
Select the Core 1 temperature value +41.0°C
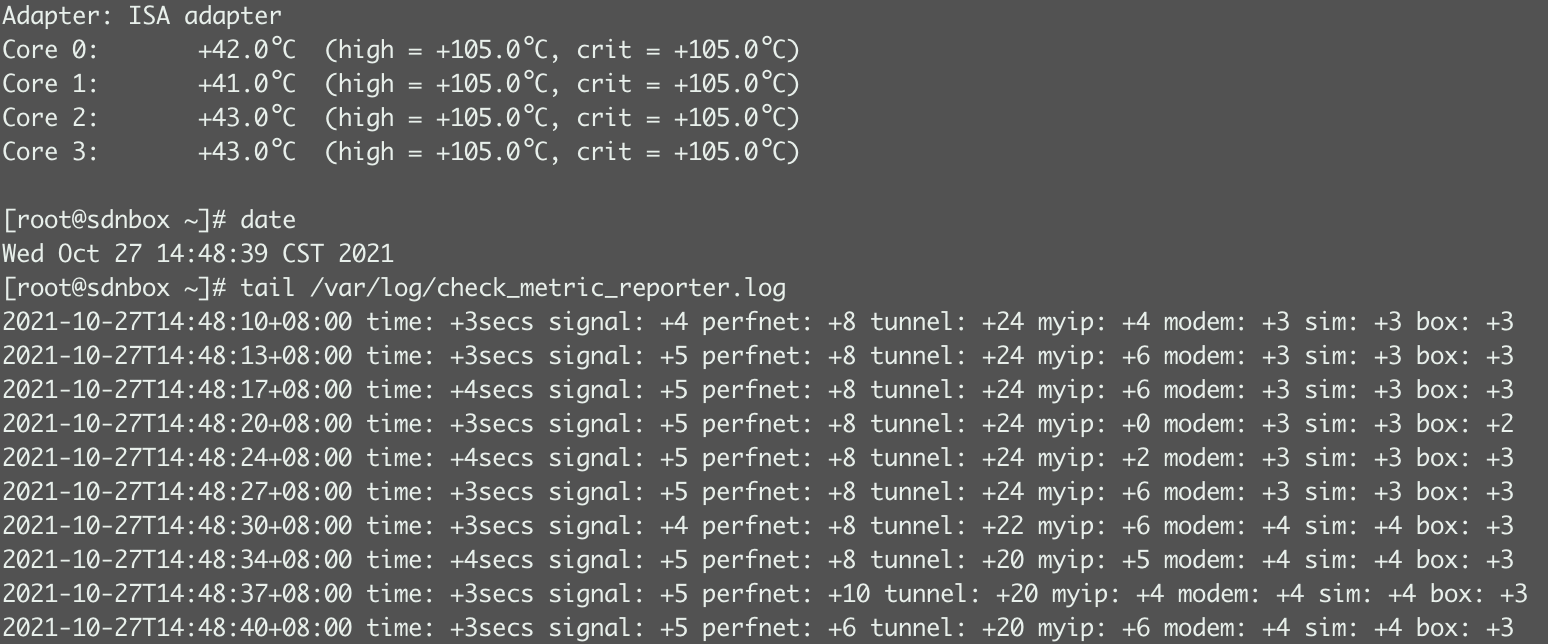246,84
